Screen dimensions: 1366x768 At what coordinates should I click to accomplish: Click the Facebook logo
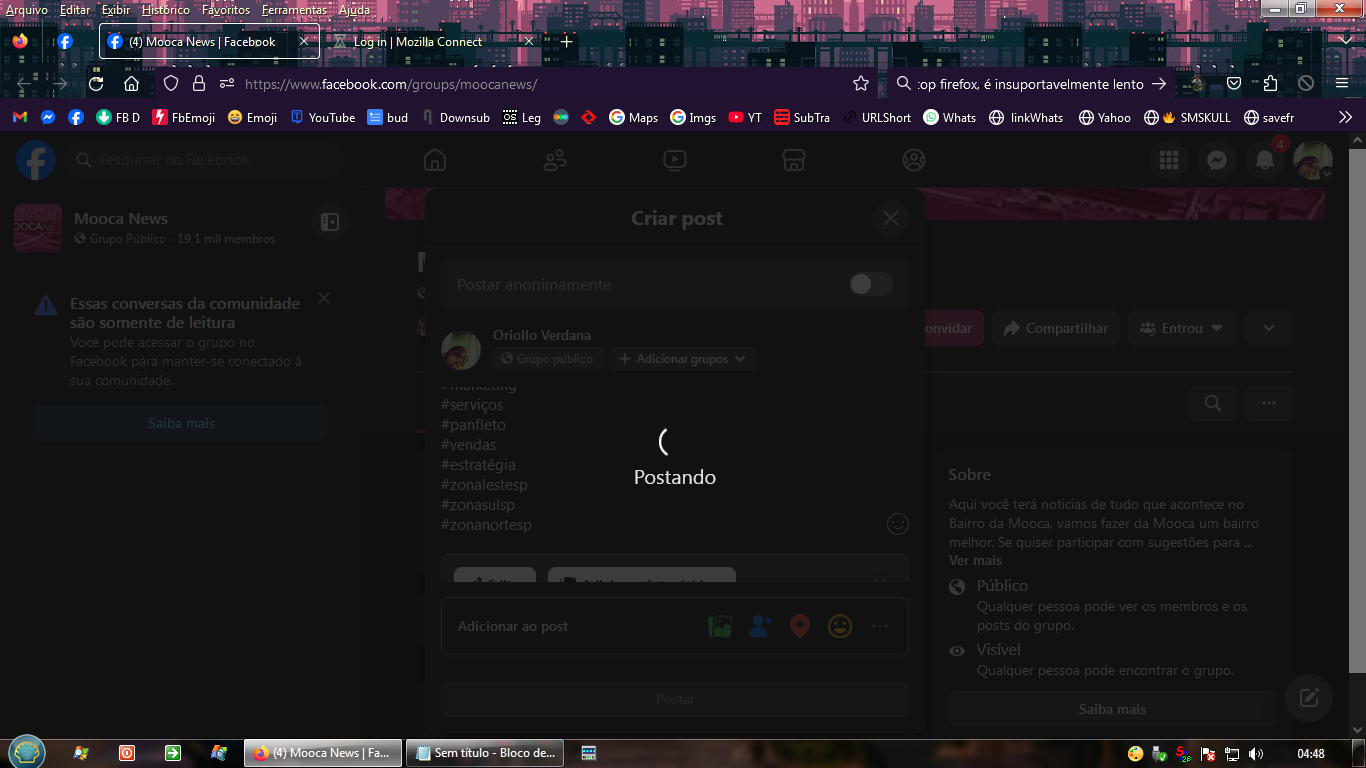click(x=35, y=160)
